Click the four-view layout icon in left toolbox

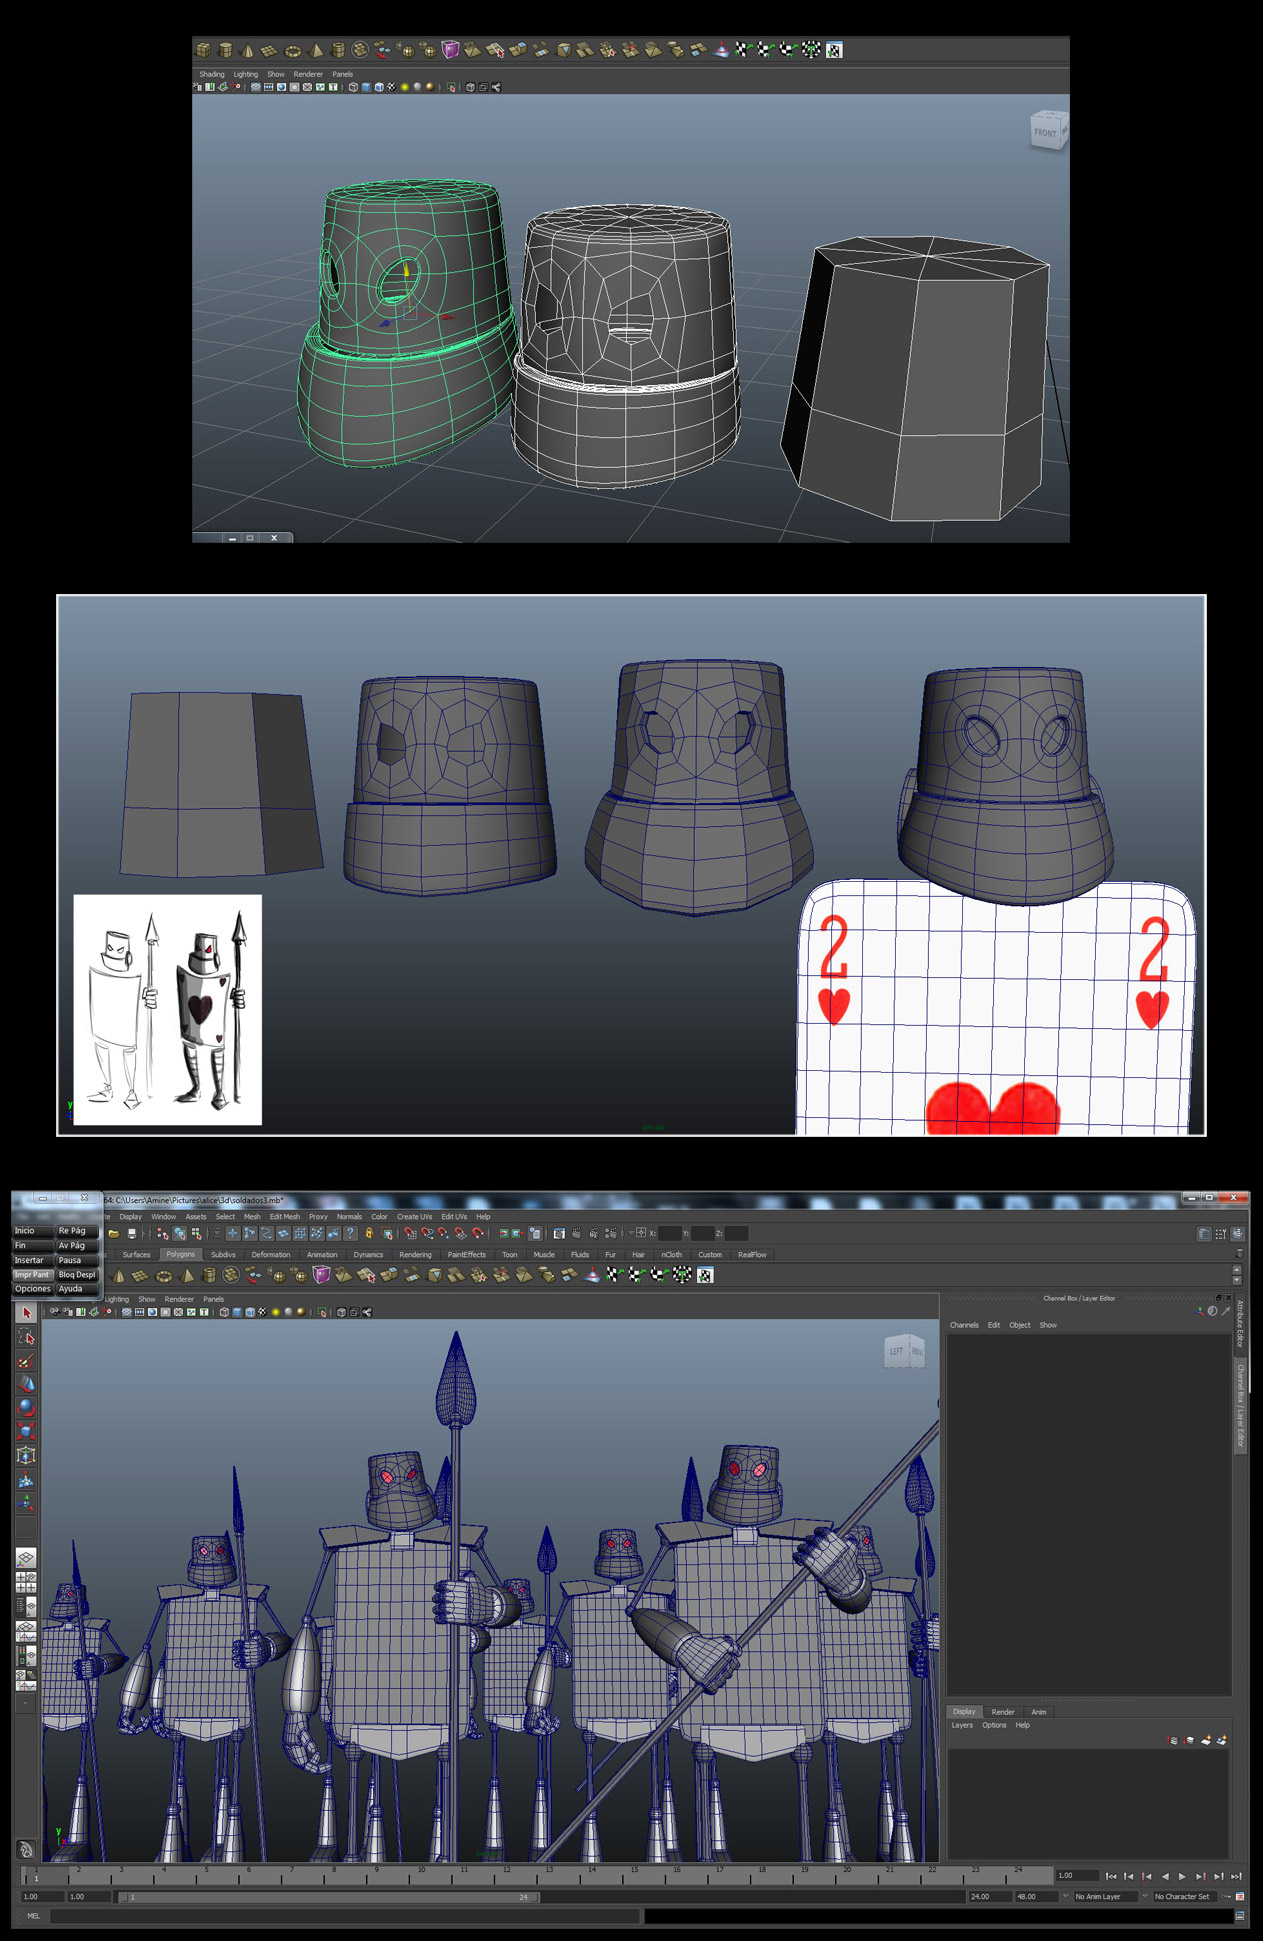26,1582
